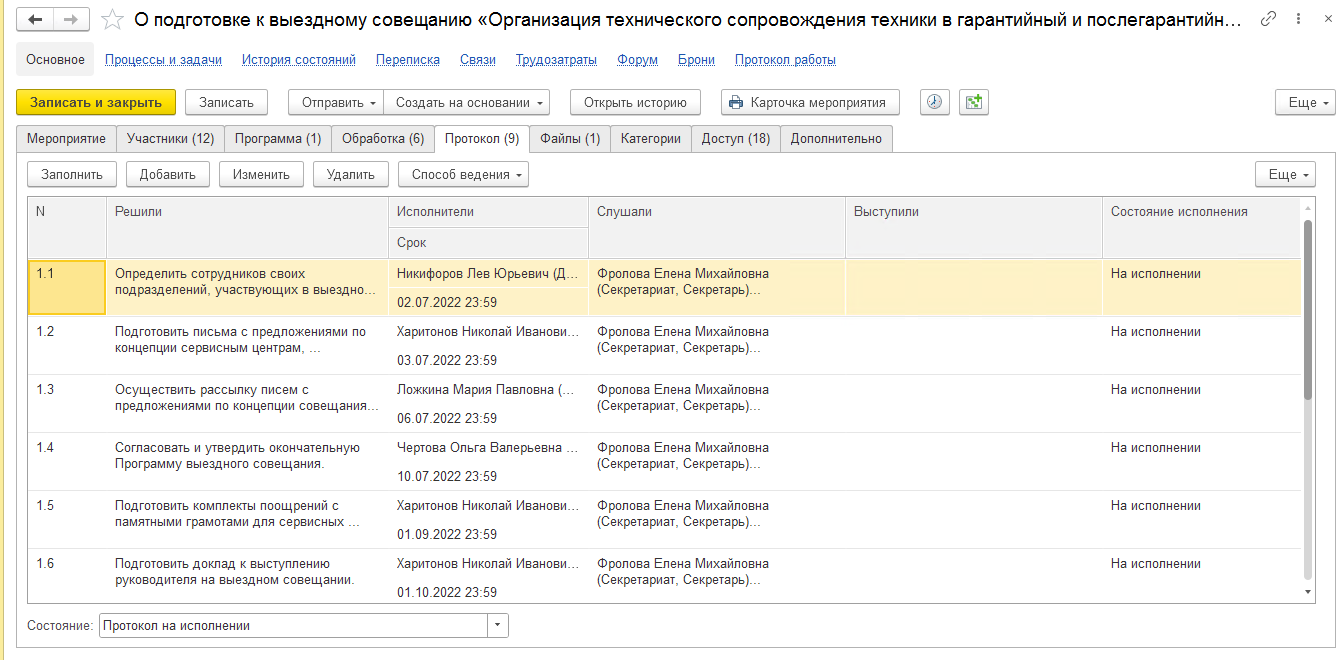The height and width of the screenshot is (660, 1343).
Task: Expand the Отправить dropdown
Action: pyautogui.click(x=336, y=102)
